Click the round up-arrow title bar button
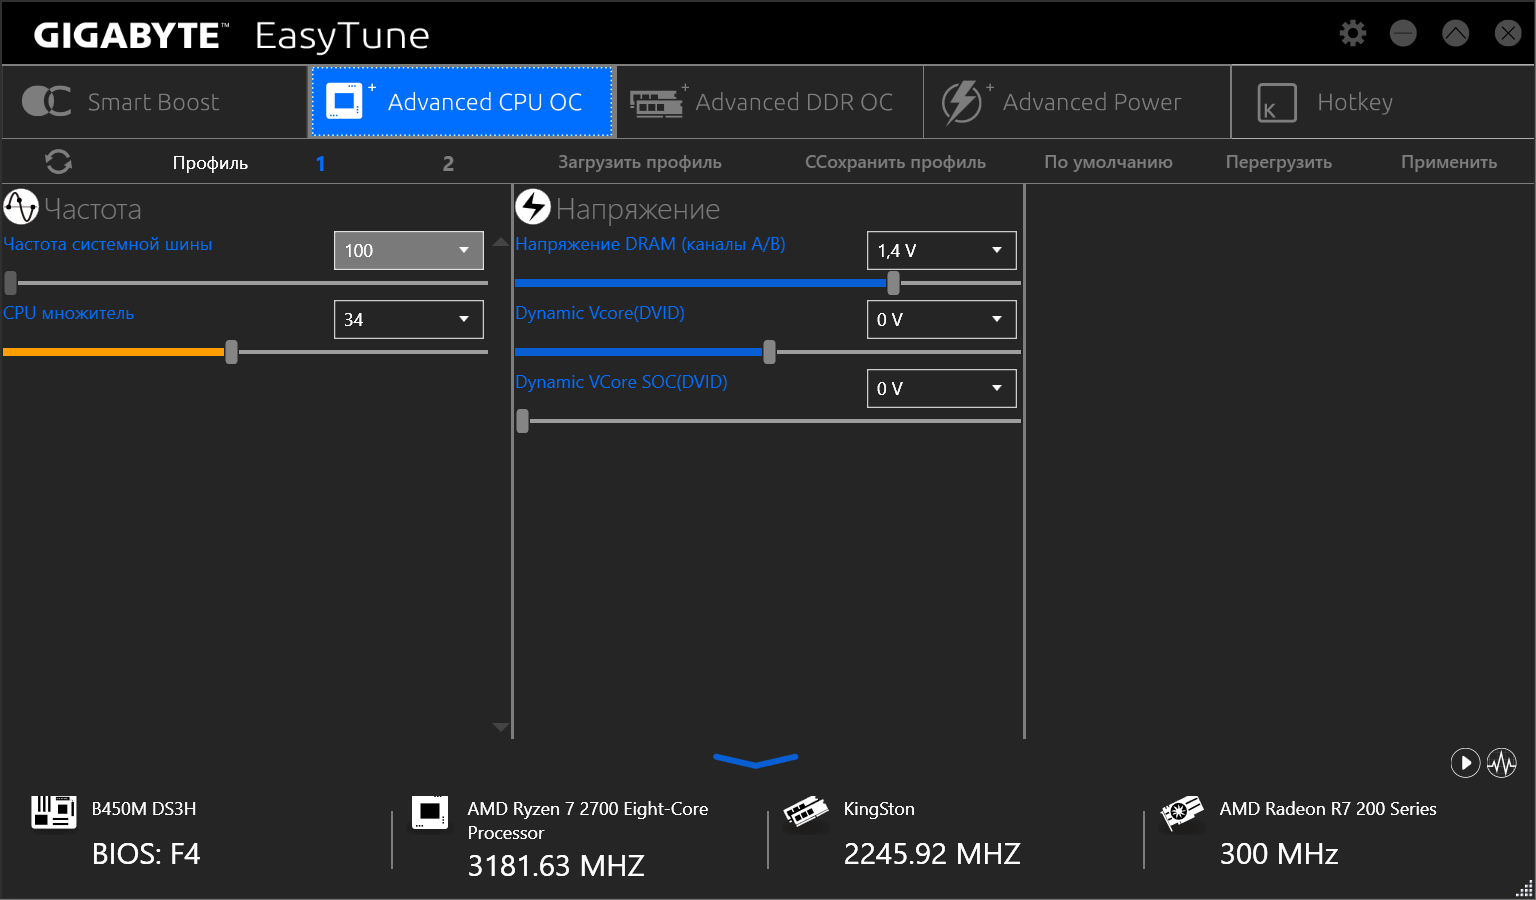1536x900 pixels. 1455,33
